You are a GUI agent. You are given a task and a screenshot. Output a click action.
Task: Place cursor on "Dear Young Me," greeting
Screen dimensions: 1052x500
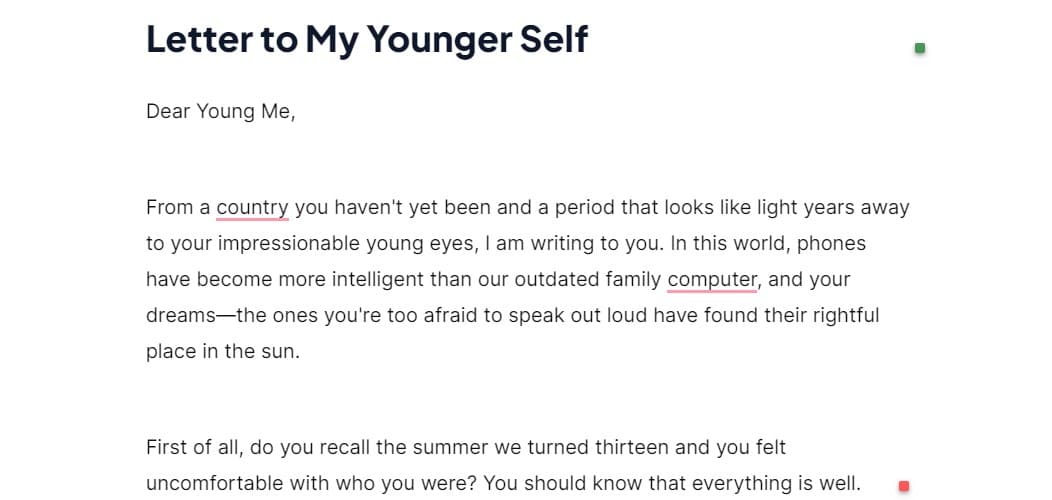[x=220, y=111]
